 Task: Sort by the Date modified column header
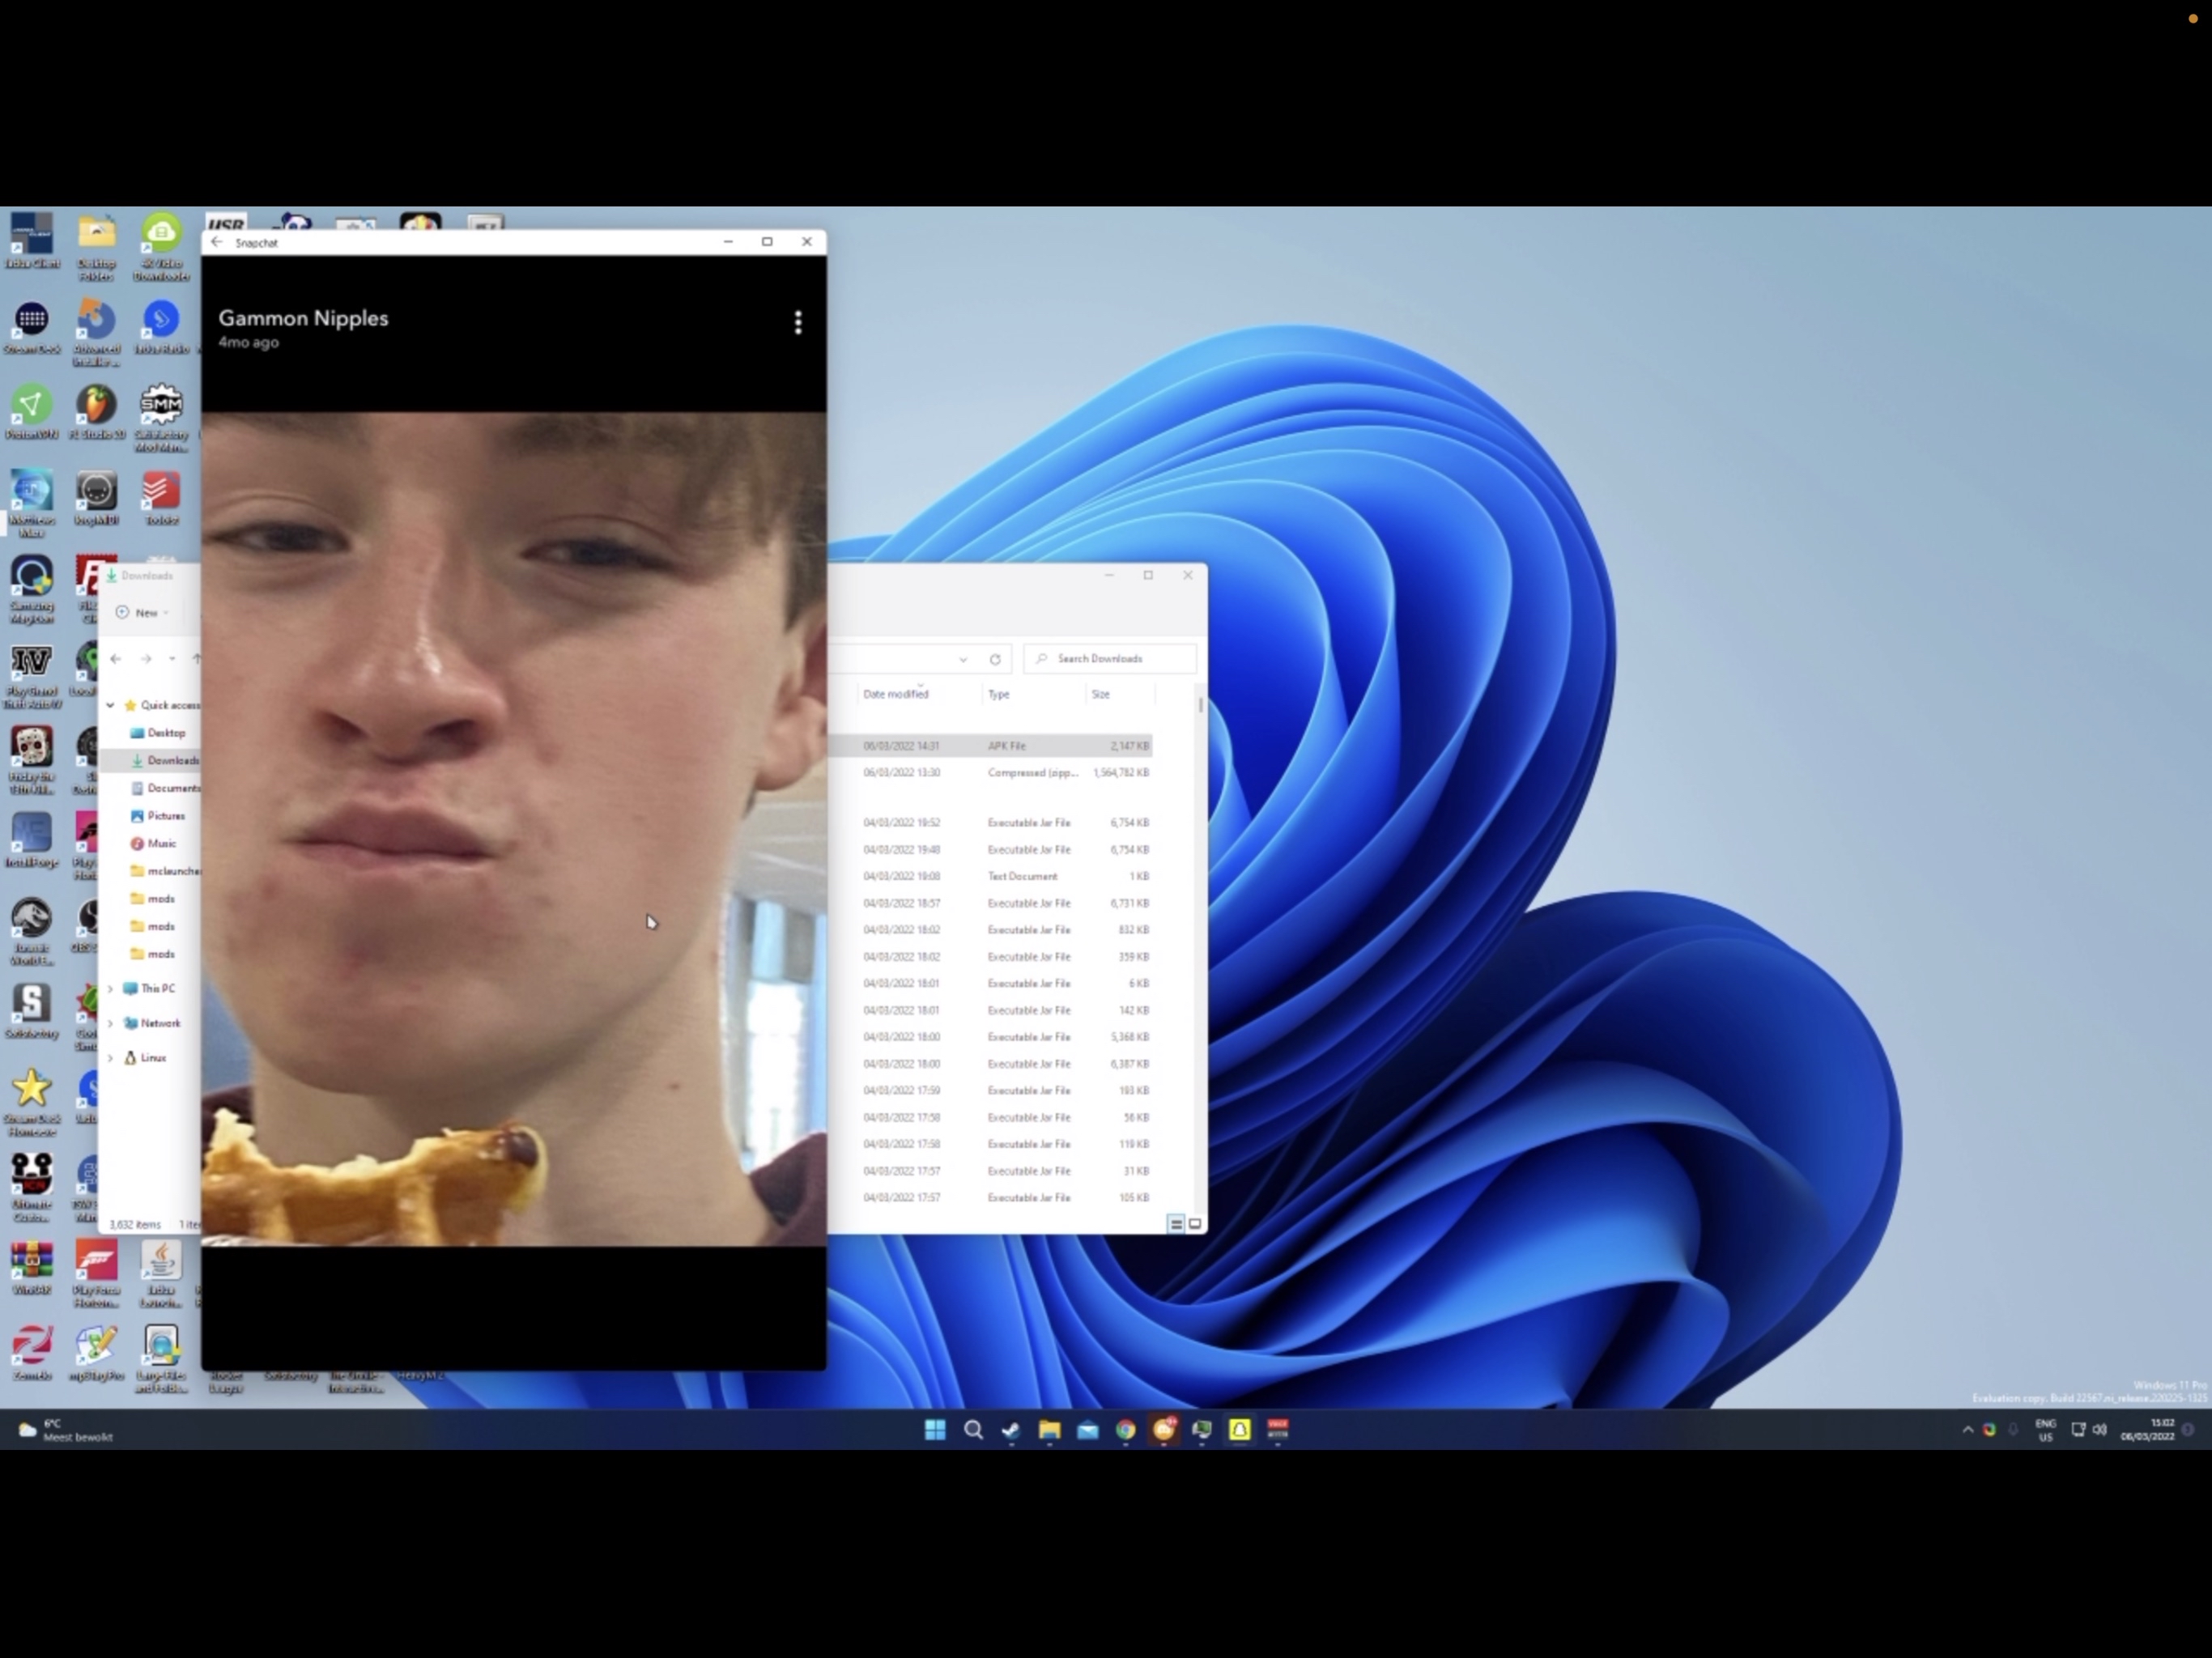895,694
